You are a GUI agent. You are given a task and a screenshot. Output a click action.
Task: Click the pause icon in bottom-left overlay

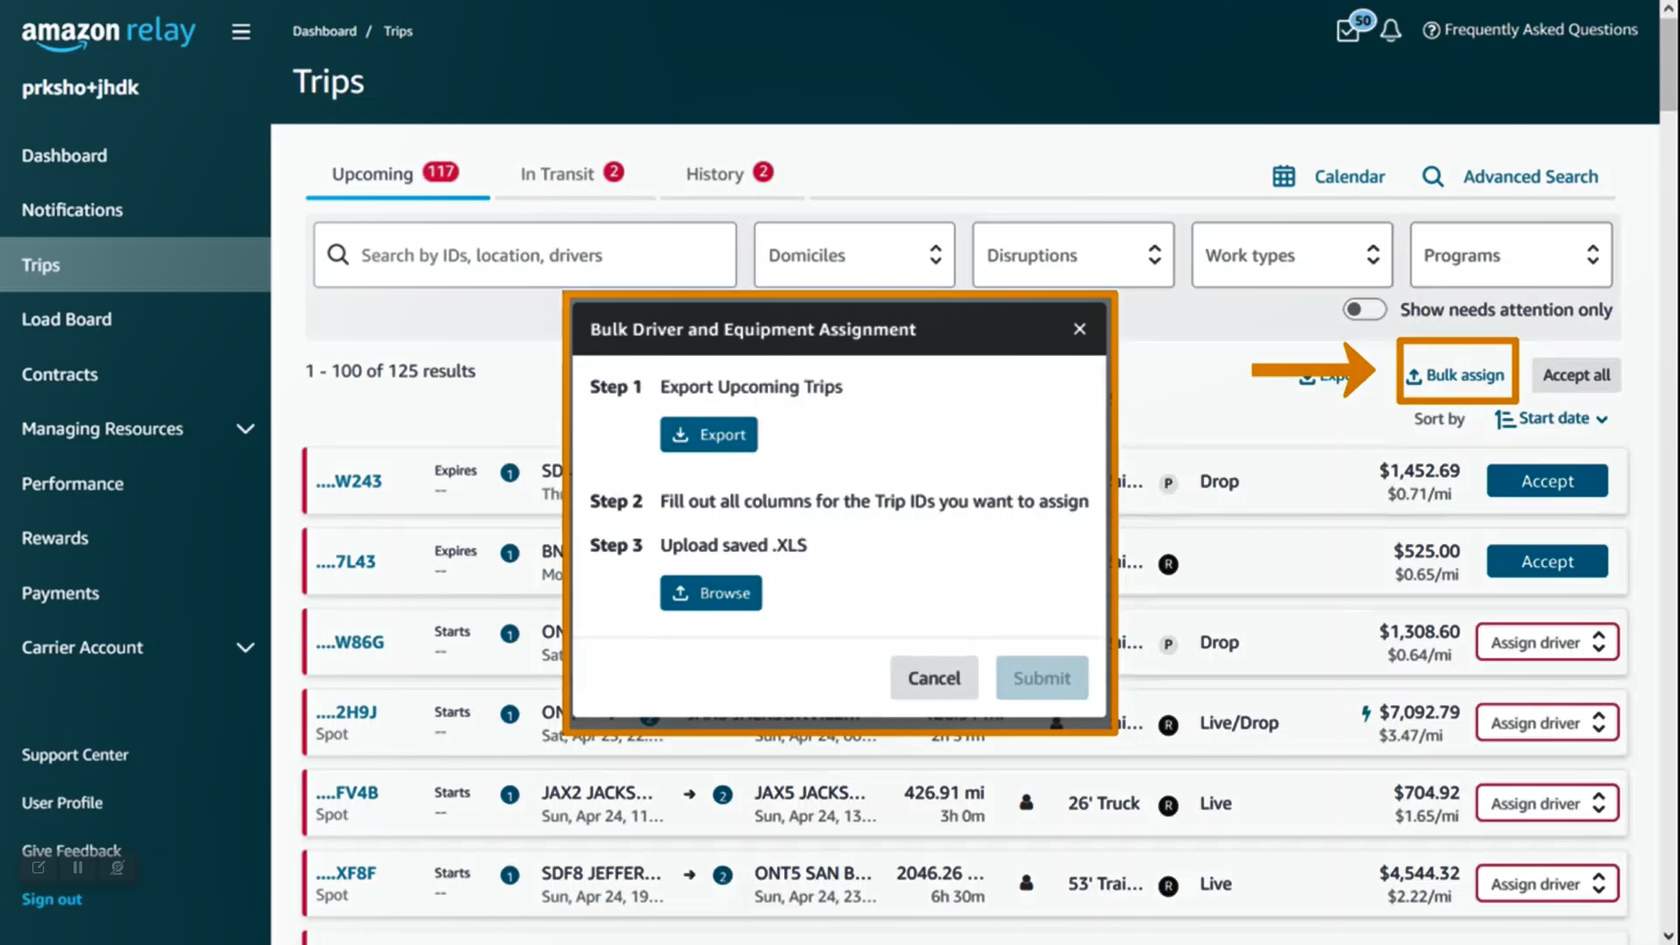pyautogui.click(x=78, y=868)
